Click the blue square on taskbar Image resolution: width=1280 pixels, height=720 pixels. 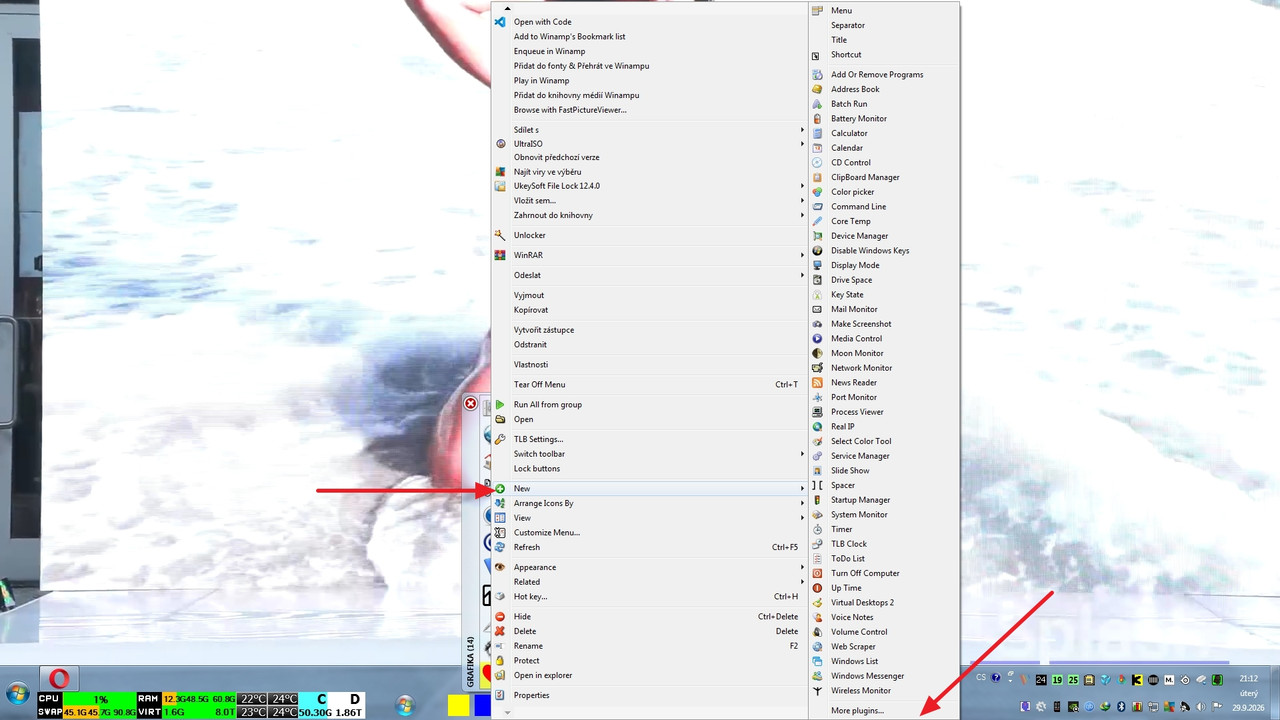click(x=482, y=706)
